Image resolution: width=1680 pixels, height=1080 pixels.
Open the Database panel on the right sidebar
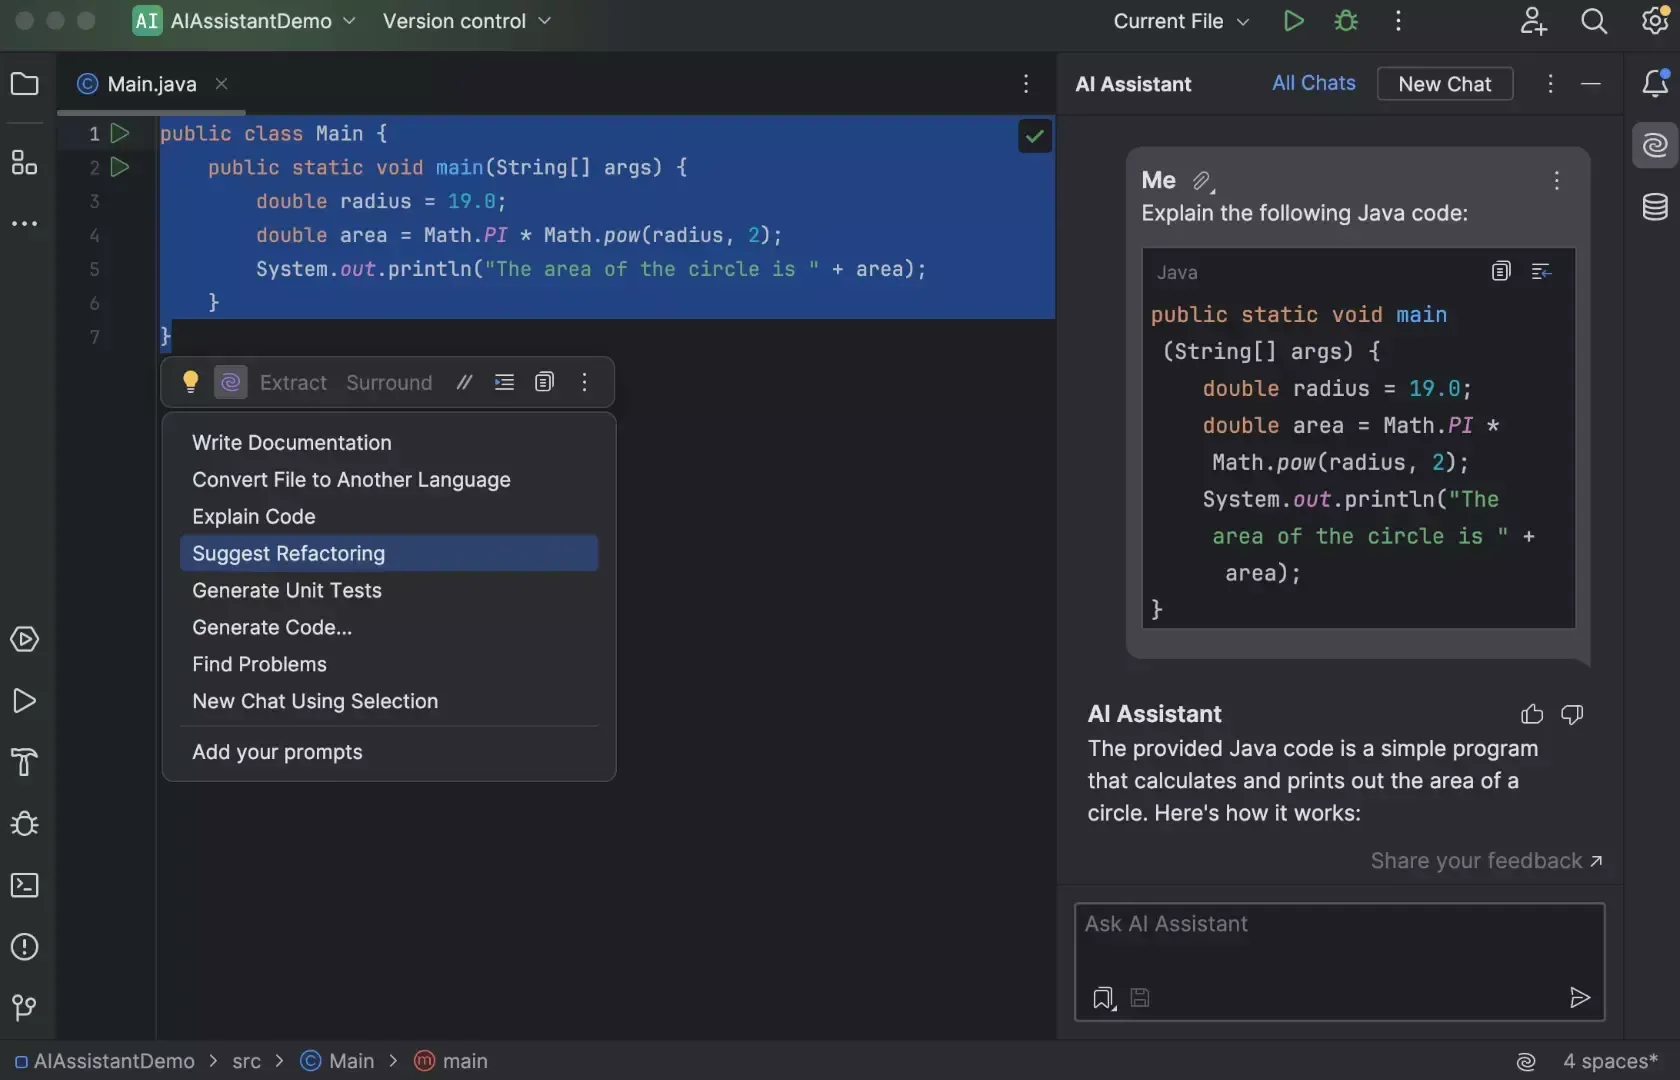point(1656,208)
